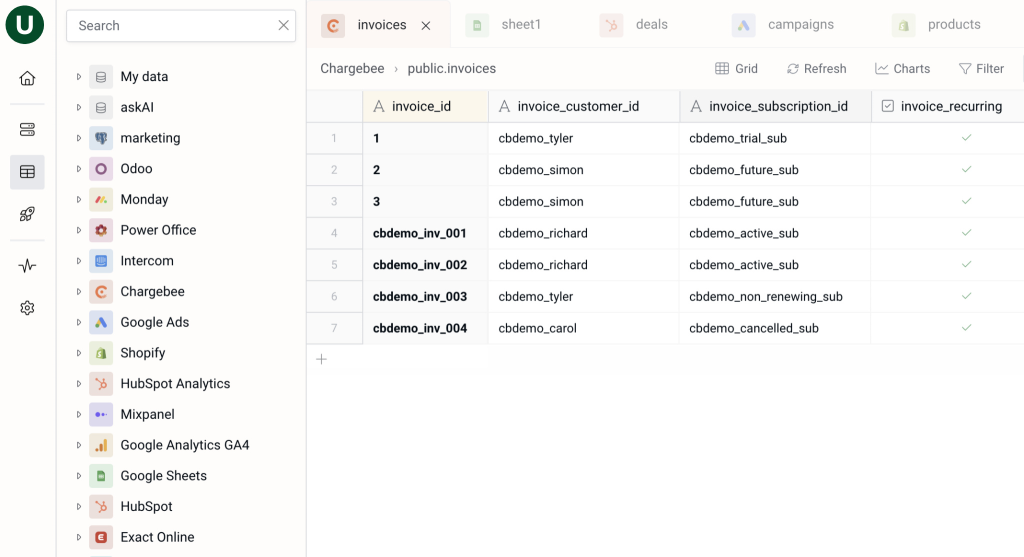Toggle invoice_recurring check for cbdemo_inv_004
This screenshot has height=557, width=1024.
click(967, 328)
